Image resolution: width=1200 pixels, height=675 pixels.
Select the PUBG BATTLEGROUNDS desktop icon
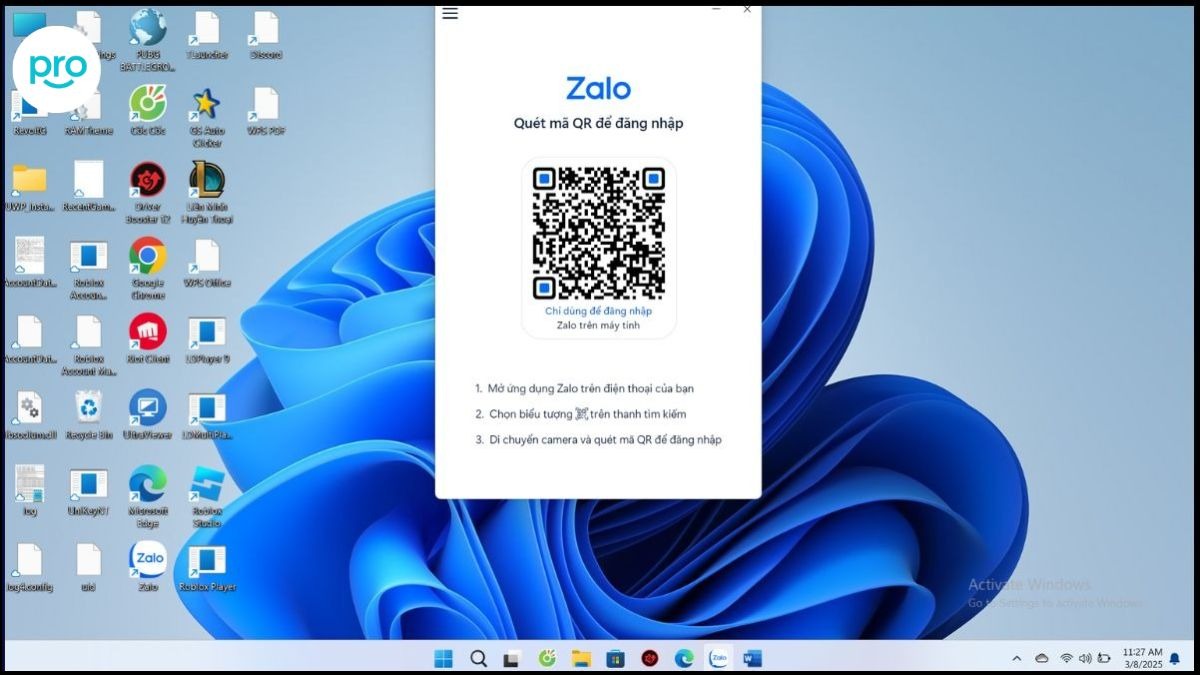(x=148, y=41)
